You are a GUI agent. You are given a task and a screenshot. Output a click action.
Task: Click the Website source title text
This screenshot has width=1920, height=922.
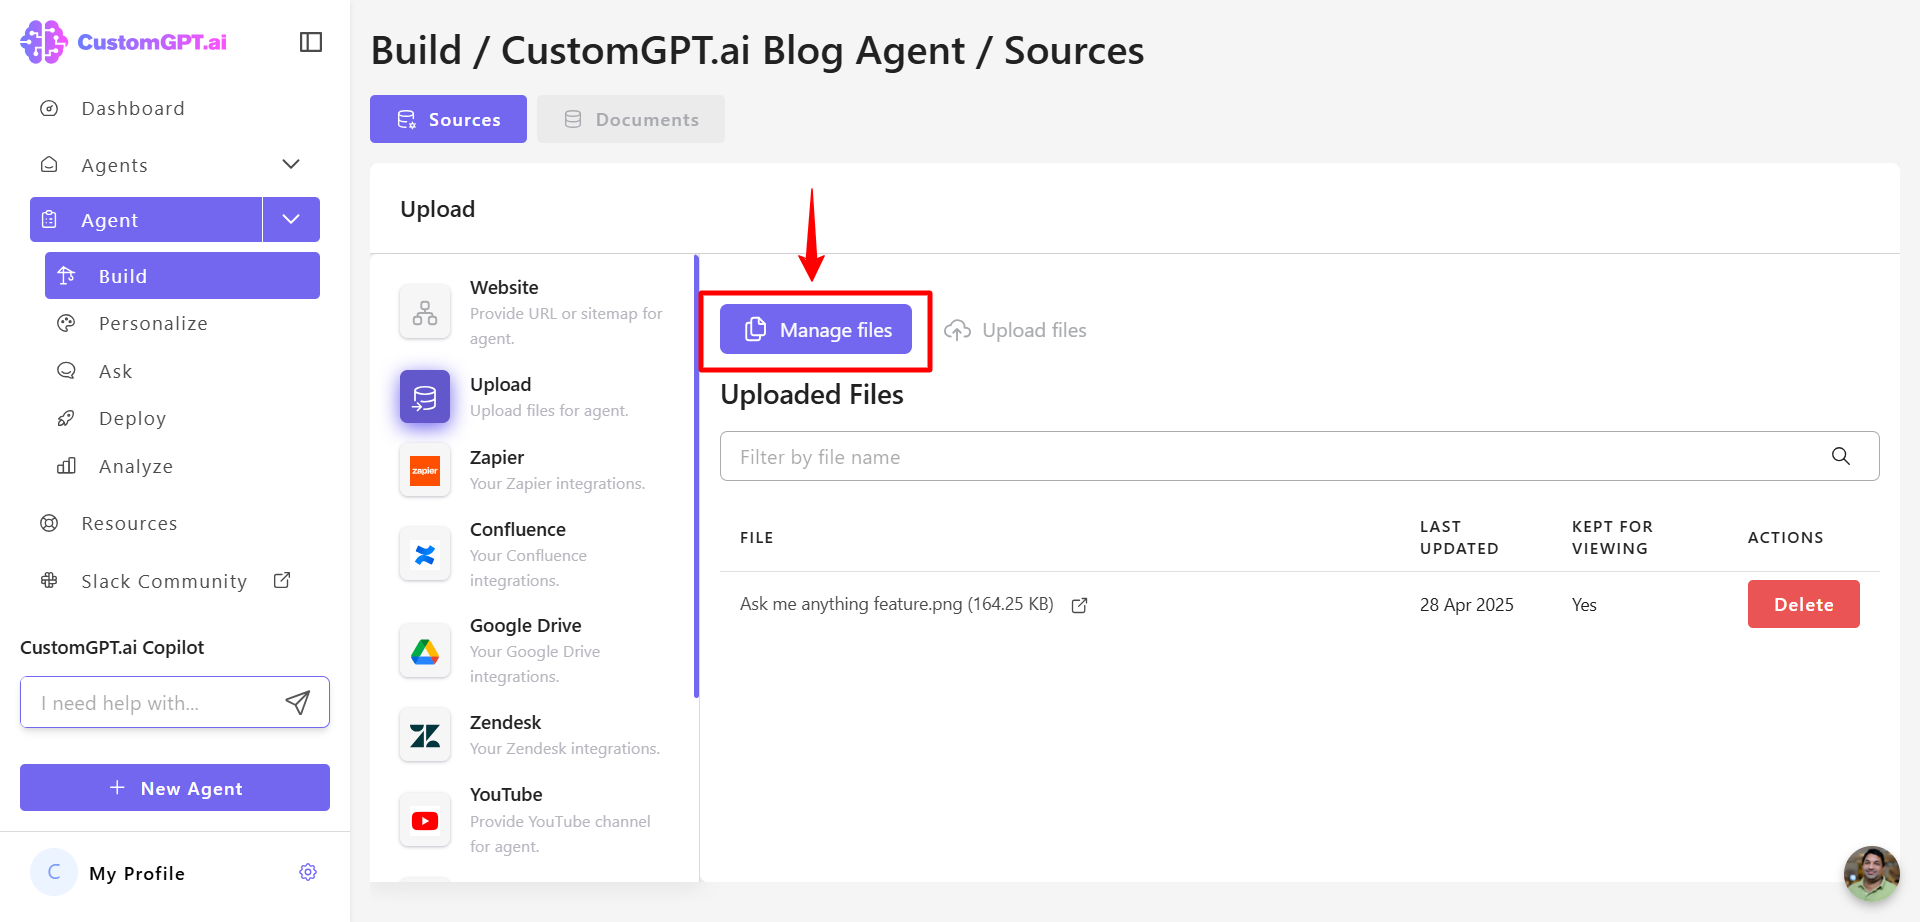pos(504,287)
